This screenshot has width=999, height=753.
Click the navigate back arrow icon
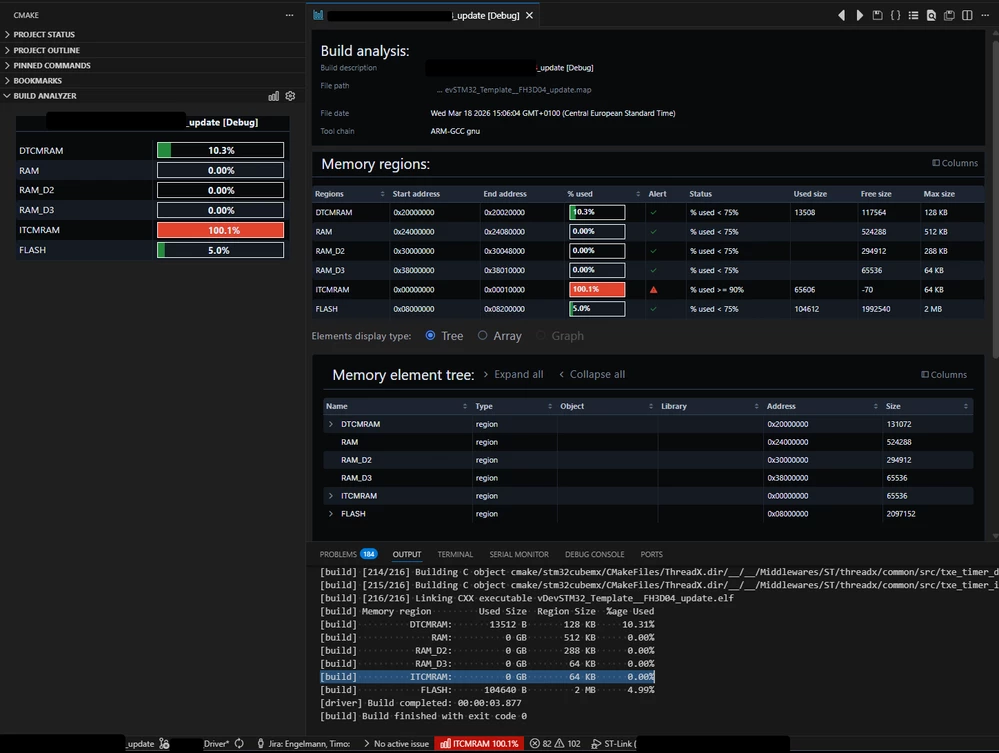tap(842, 15)
